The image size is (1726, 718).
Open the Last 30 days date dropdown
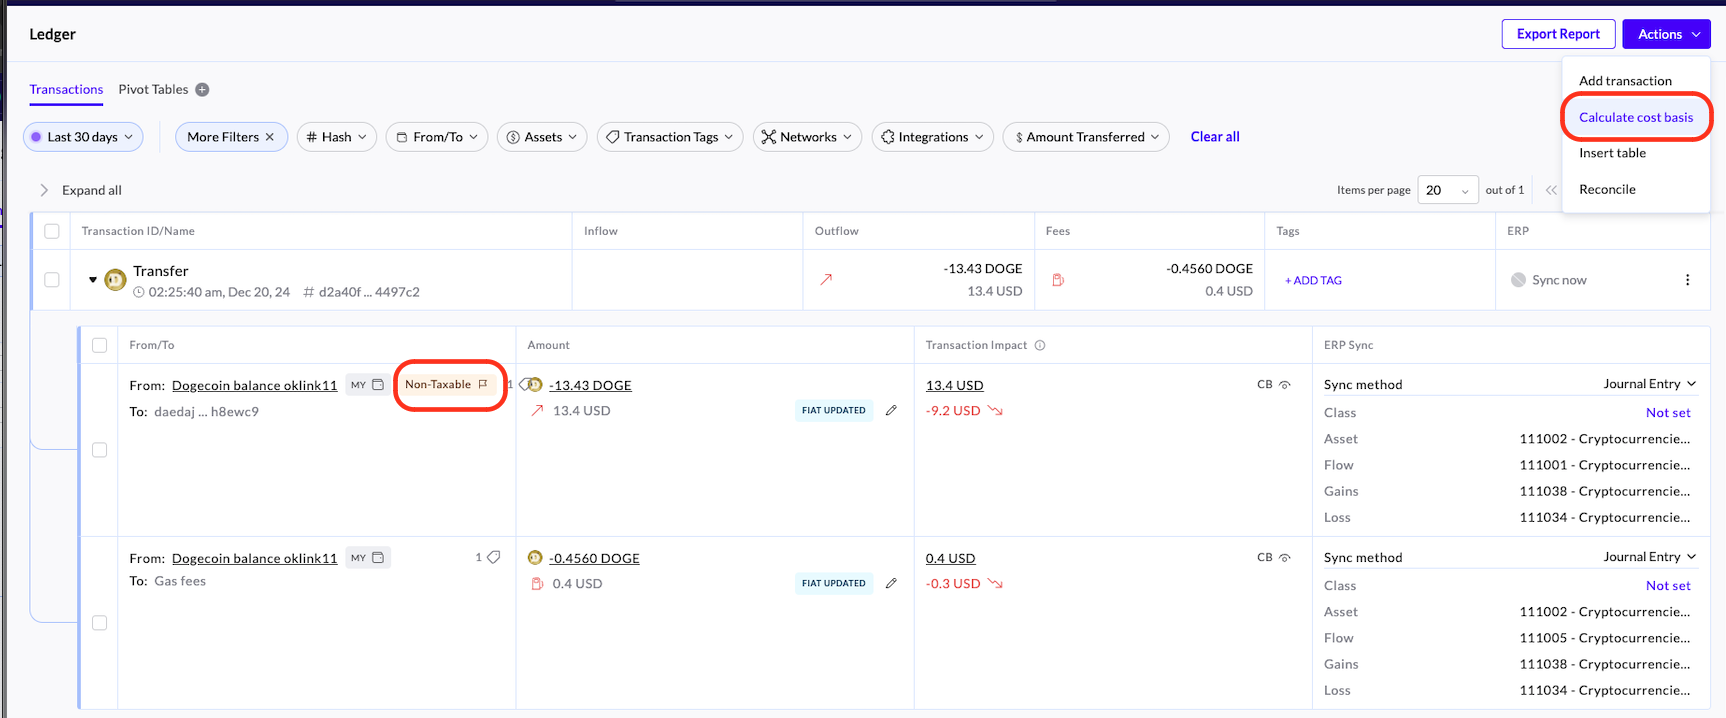(83, 137)
